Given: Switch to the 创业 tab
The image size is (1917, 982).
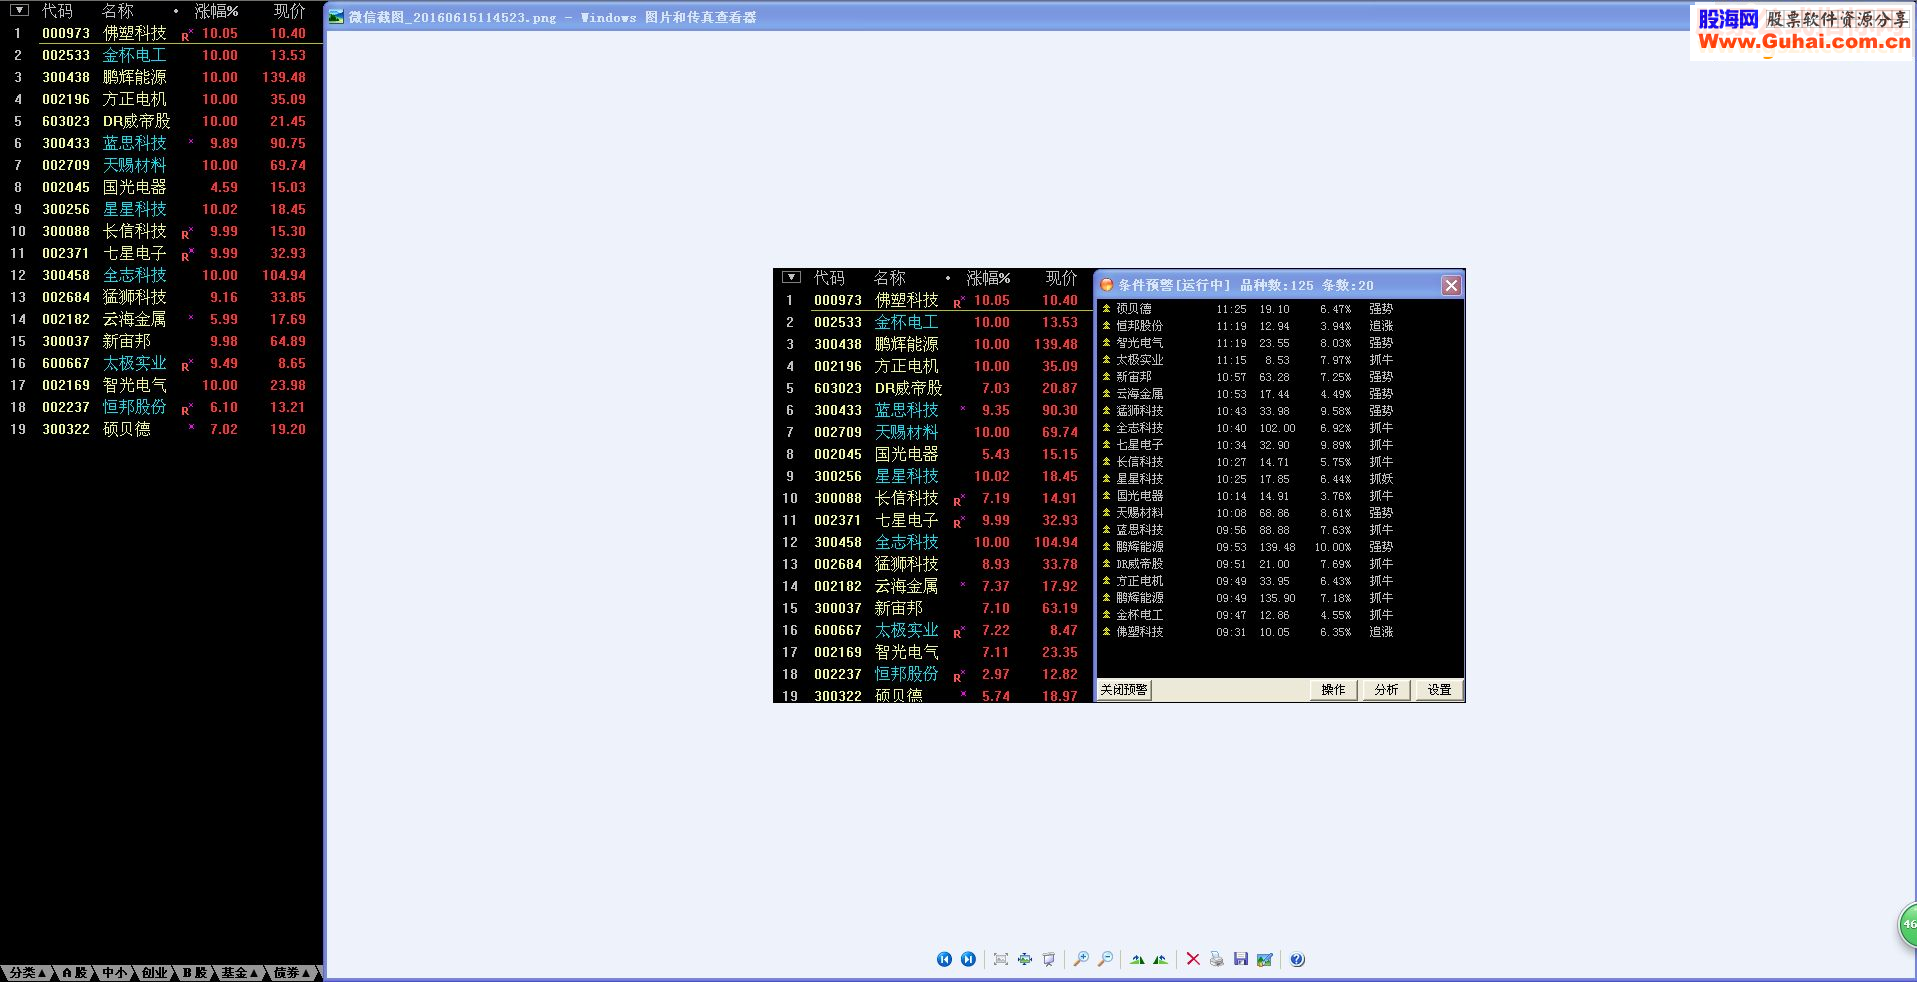Looking at the screenshot, I should (x=155, y=972).
